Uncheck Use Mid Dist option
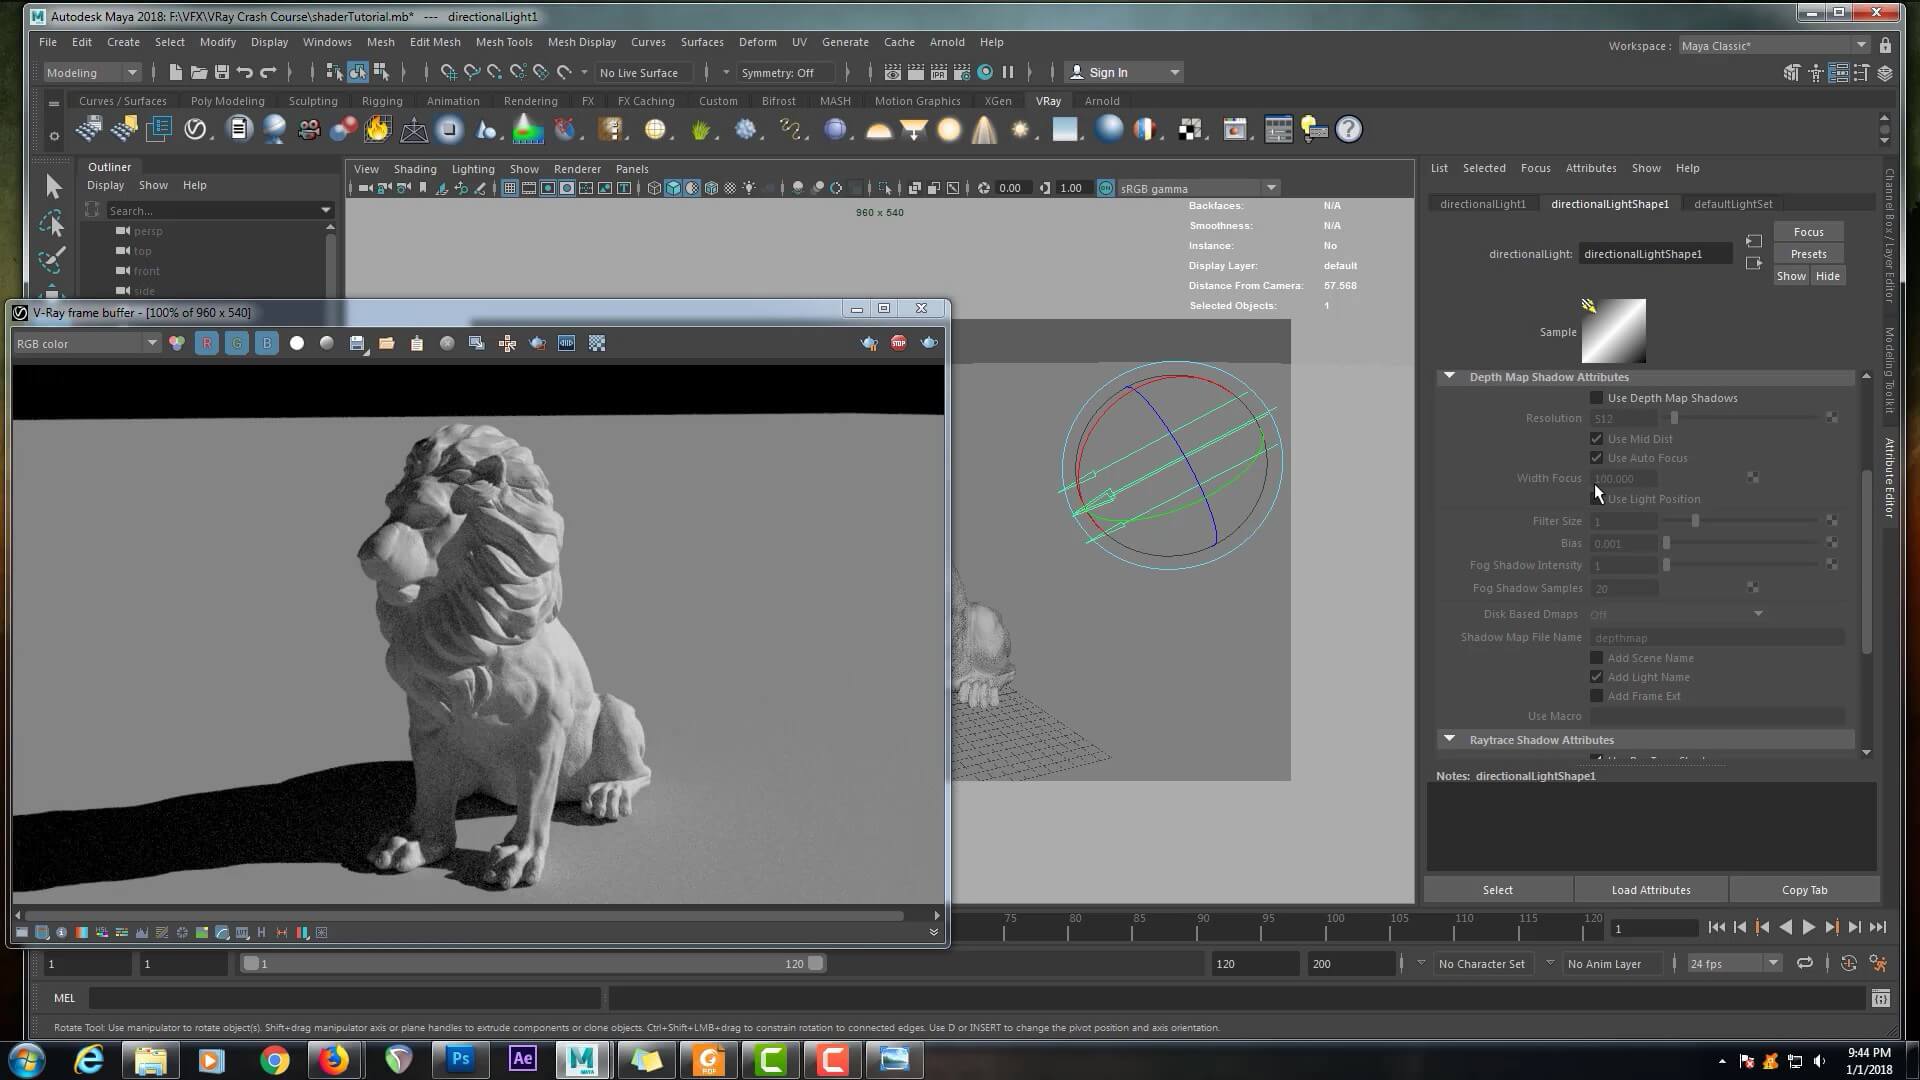This screenshot has width=1920, height=1080. (x=1597, y=439)
